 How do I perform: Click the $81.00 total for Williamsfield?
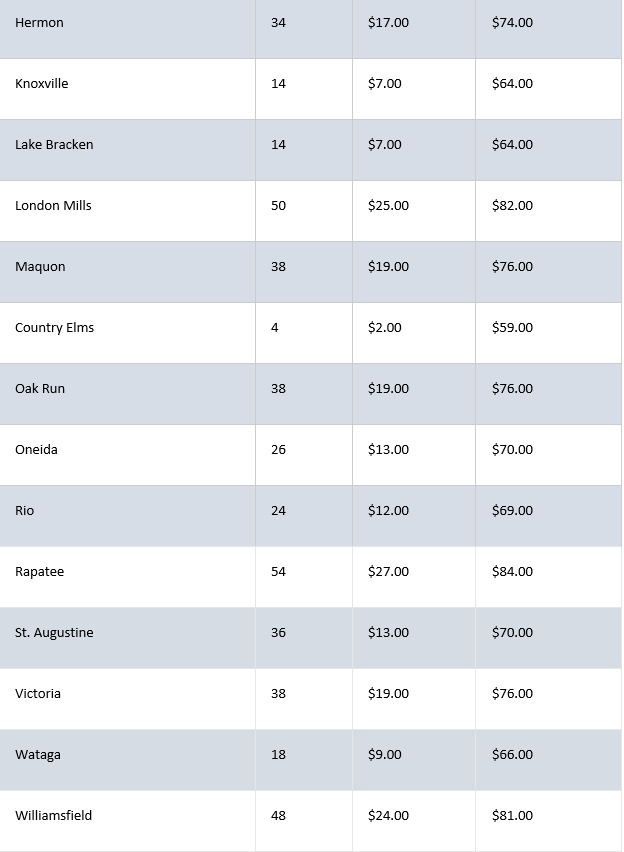(512, 816)
